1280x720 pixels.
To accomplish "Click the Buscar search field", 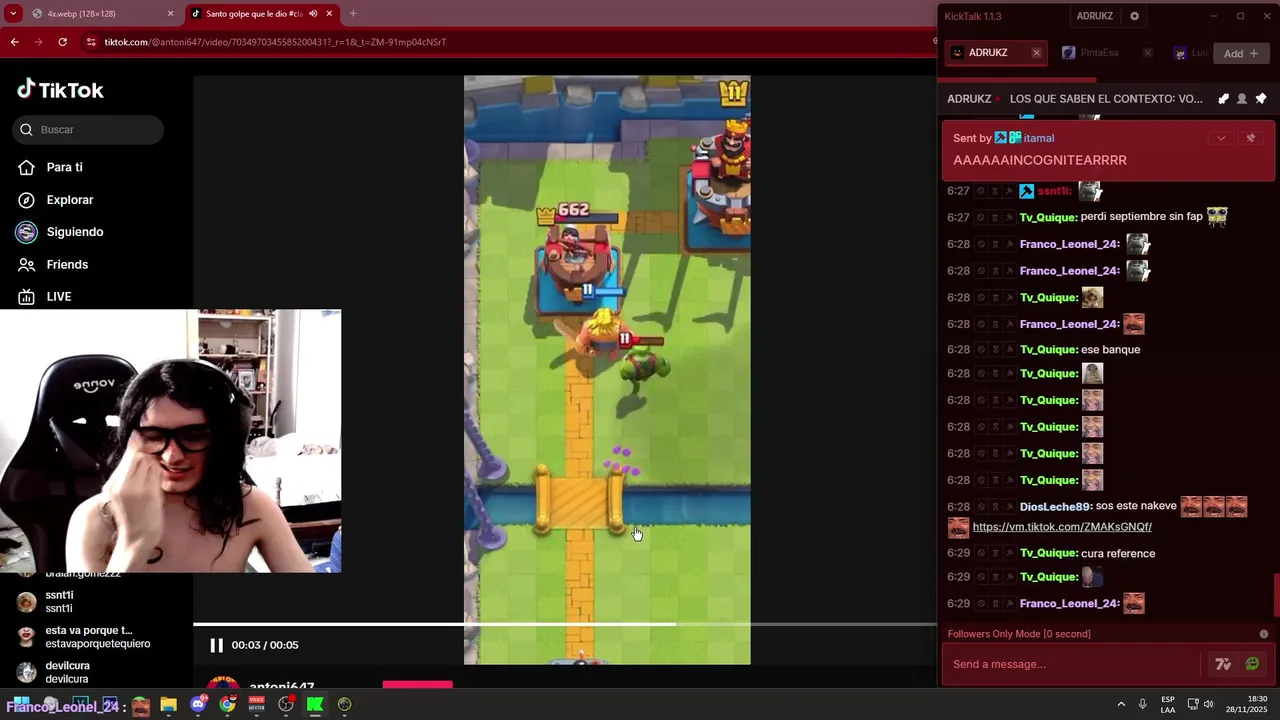I will tap(88, 130).
